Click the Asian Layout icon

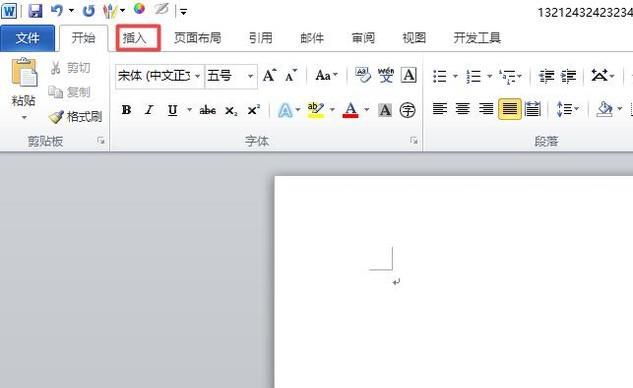[599, 76]
